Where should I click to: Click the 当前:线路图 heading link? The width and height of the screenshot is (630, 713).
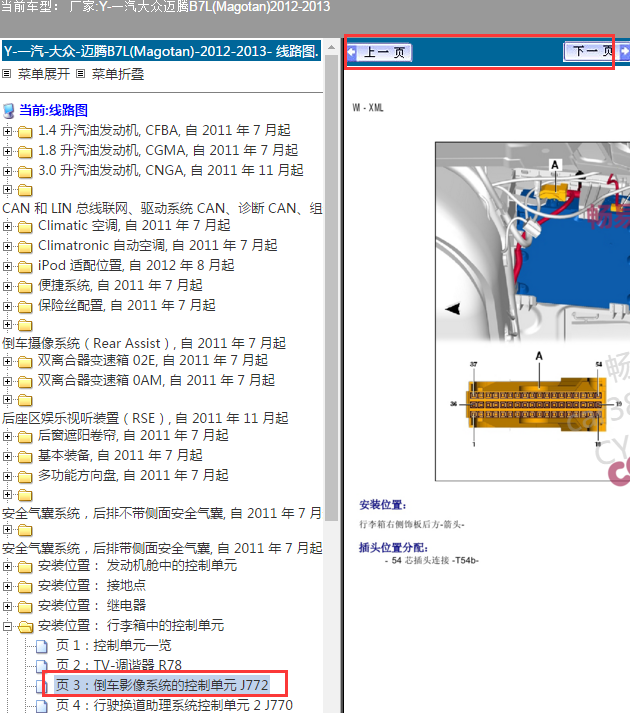click(54, 110)
